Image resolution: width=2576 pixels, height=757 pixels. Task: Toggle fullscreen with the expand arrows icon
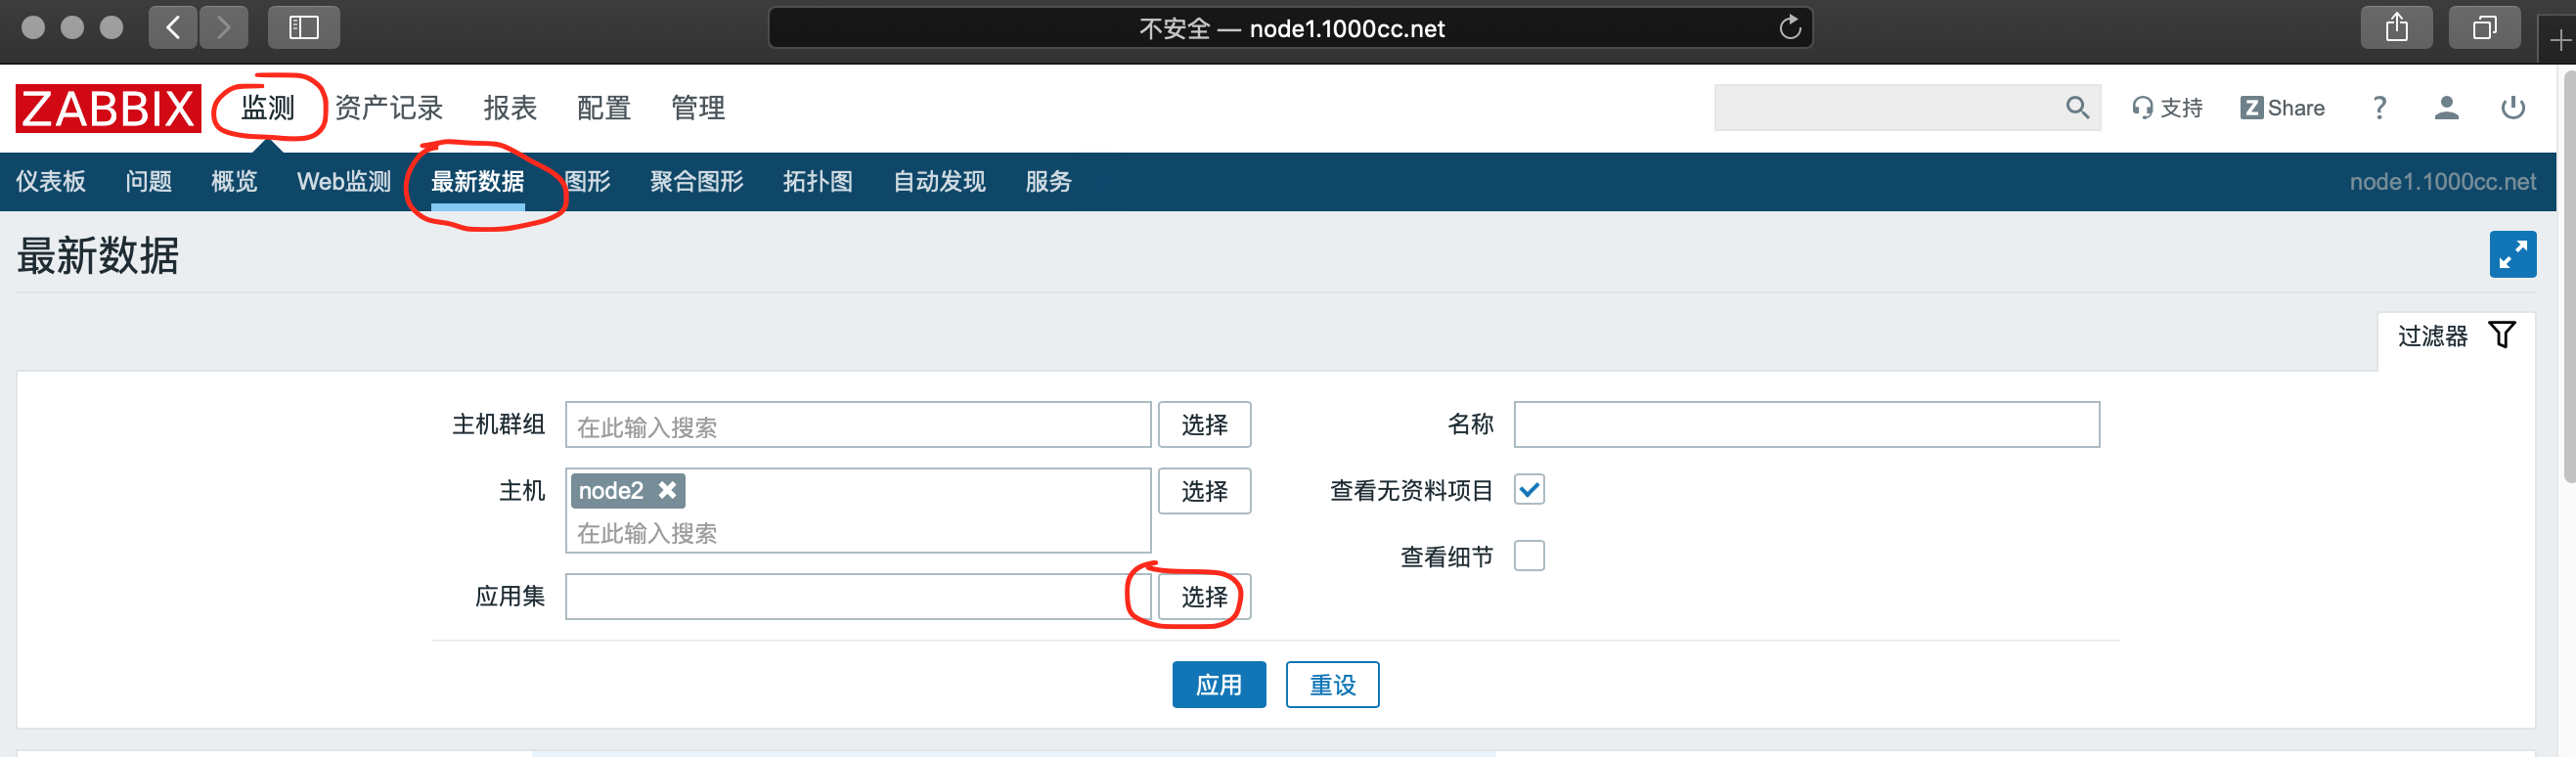coord(2511,255)
